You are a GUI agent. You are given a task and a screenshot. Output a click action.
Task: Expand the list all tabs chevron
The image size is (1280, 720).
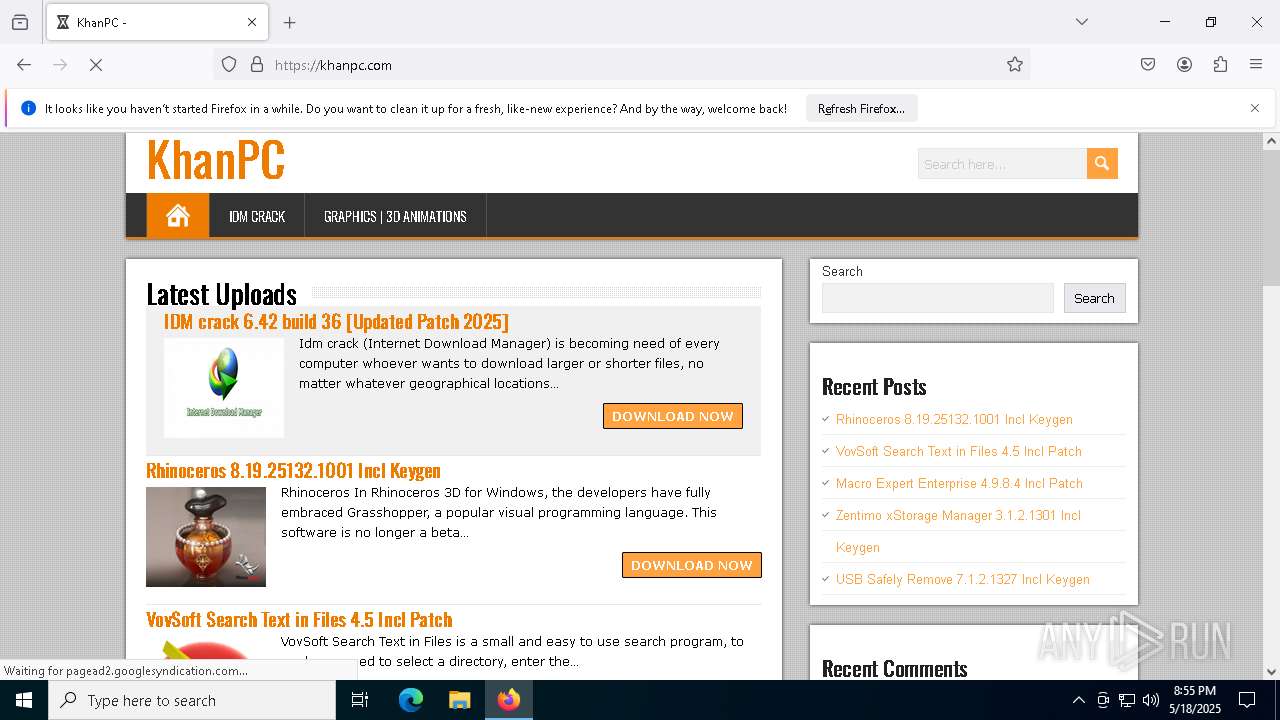[1082, 22]
